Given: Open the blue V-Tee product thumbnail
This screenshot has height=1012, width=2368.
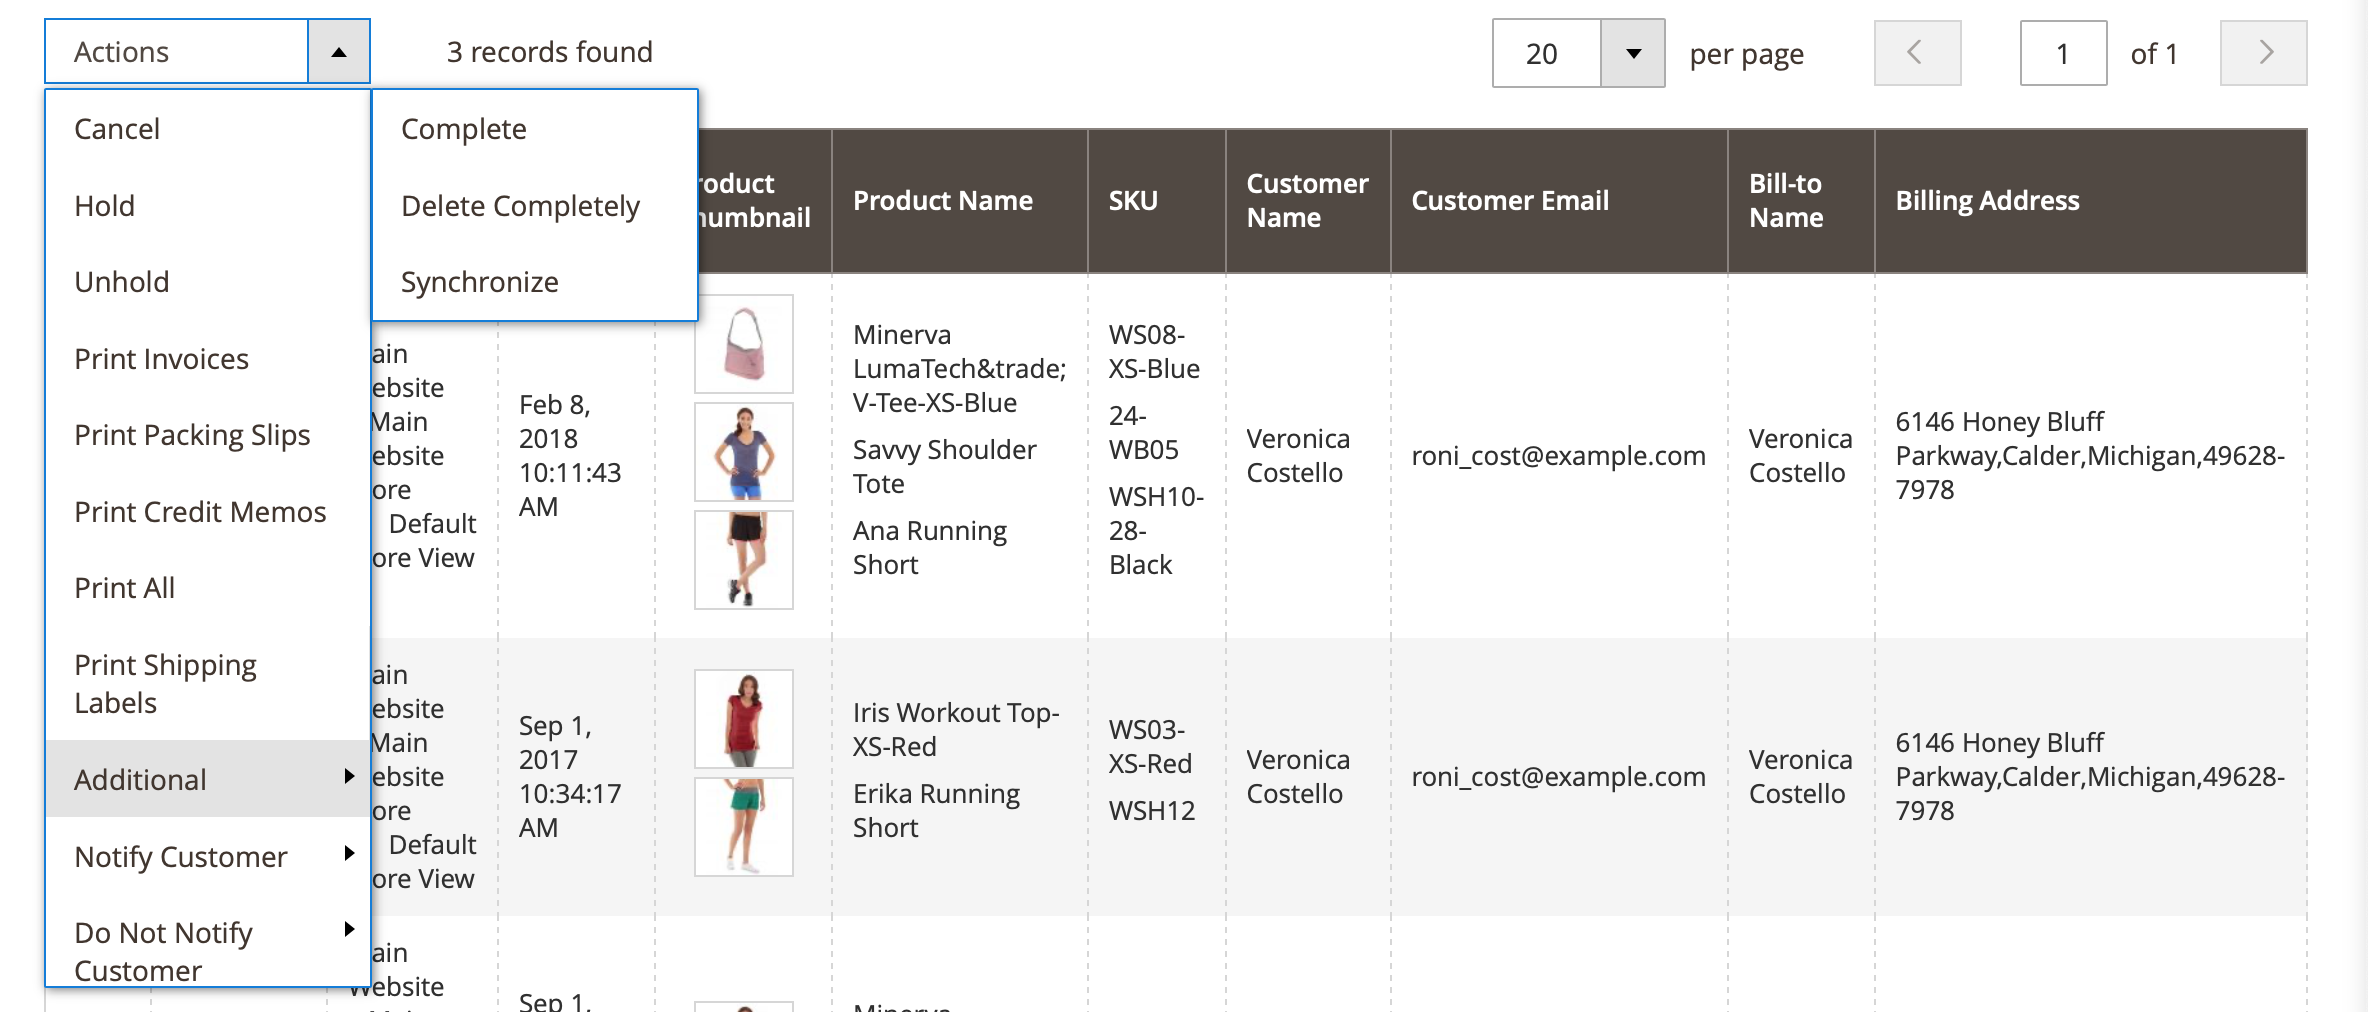Looking at the screenshot, I should pos(744,452).
